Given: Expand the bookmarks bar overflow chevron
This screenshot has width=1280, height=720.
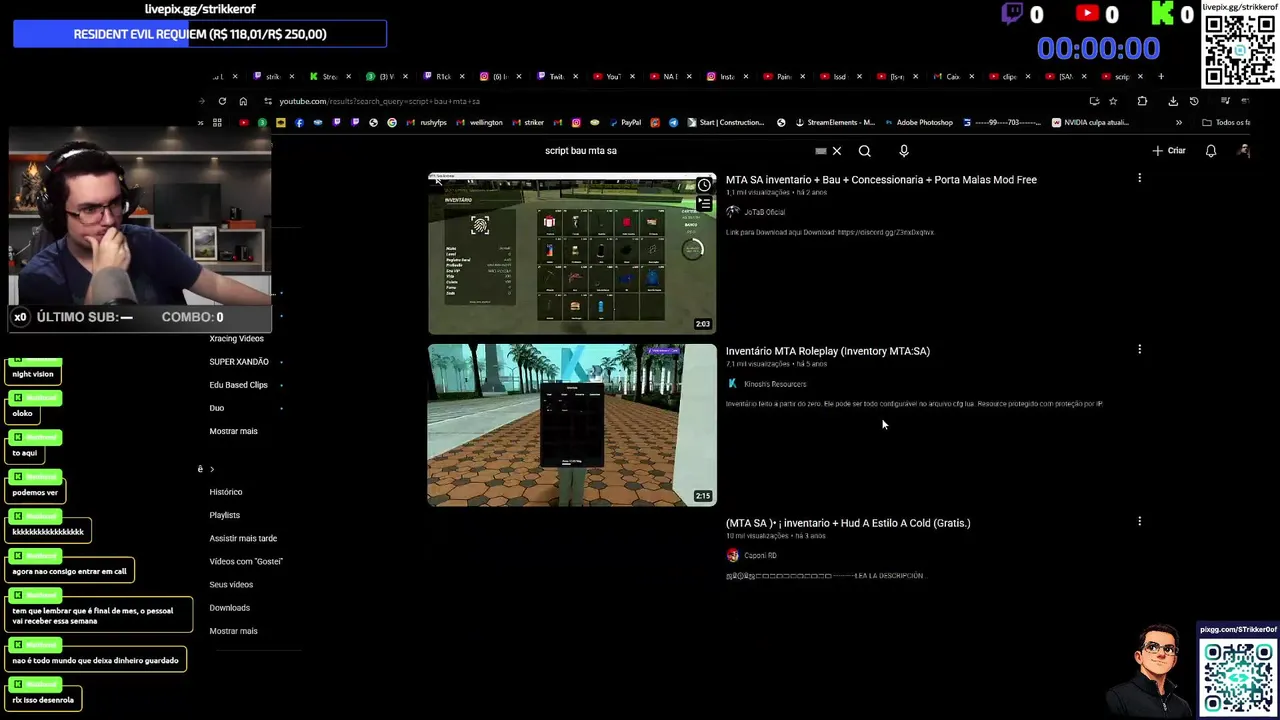Looking at the screenshot, I should coord(1179,123).
